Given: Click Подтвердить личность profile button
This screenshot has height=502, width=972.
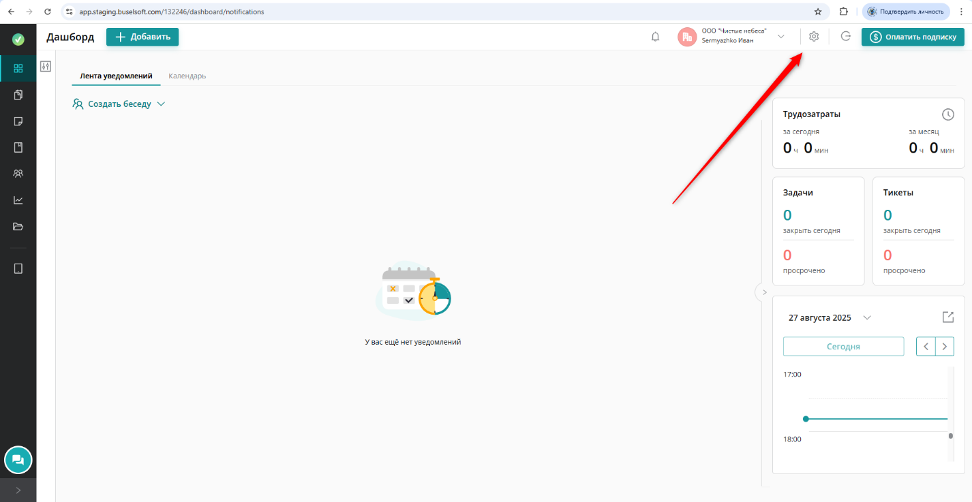Looking at the screenshot, I should click(x=906, y=11).
